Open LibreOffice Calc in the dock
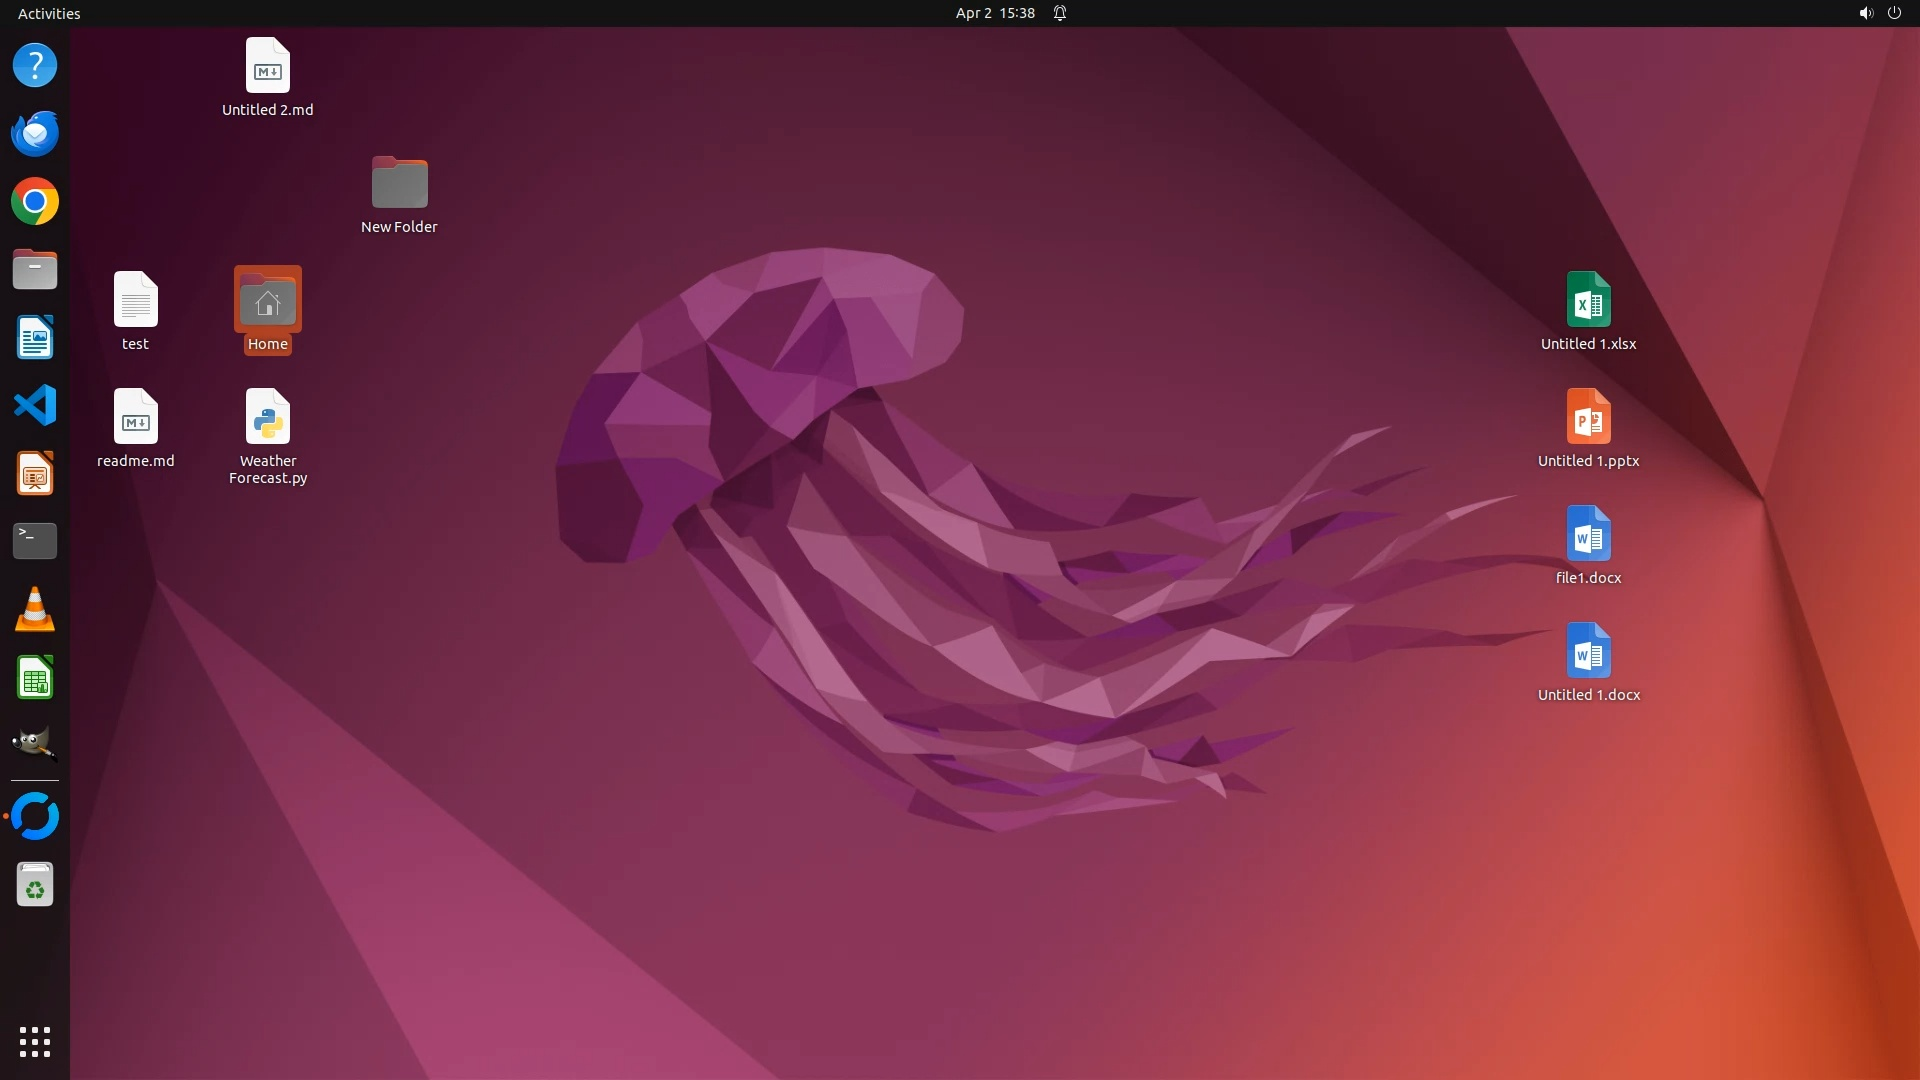Screen dimensions: 1920x1080 [x=35, y=678]
